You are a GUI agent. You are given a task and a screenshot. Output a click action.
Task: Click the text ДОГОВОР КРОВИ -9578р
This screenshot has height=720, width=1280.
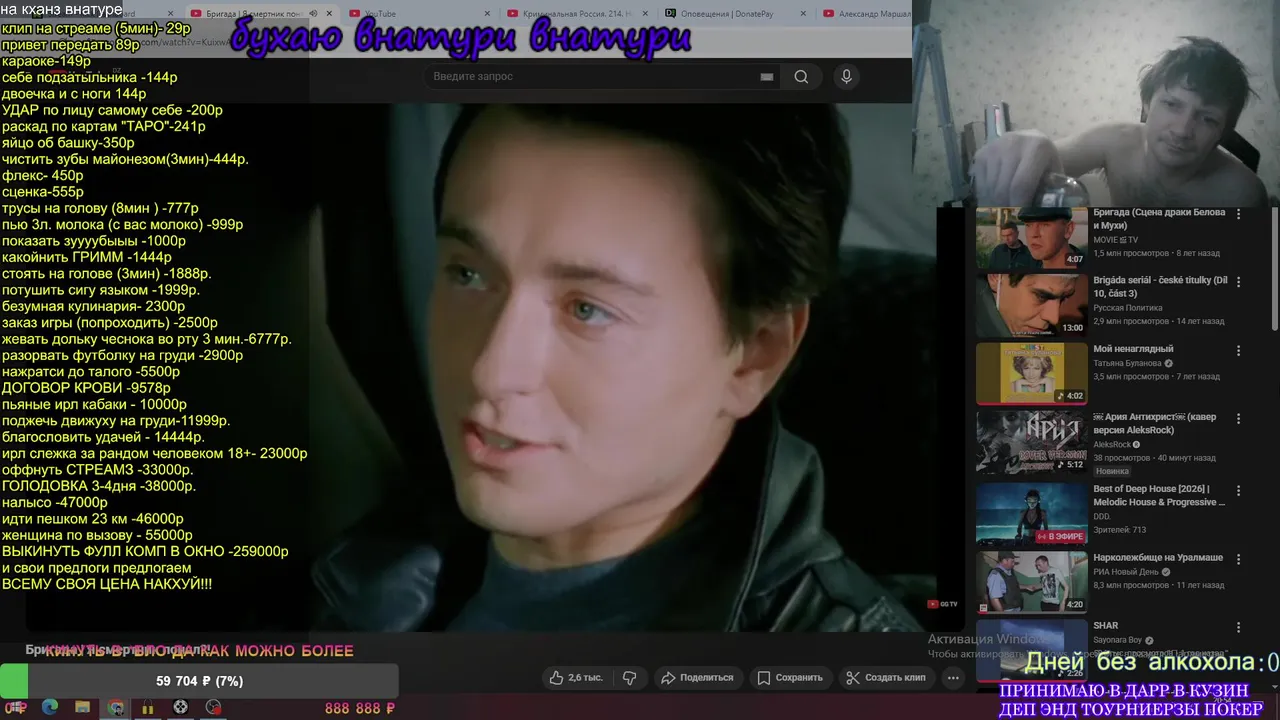[86, 388]
